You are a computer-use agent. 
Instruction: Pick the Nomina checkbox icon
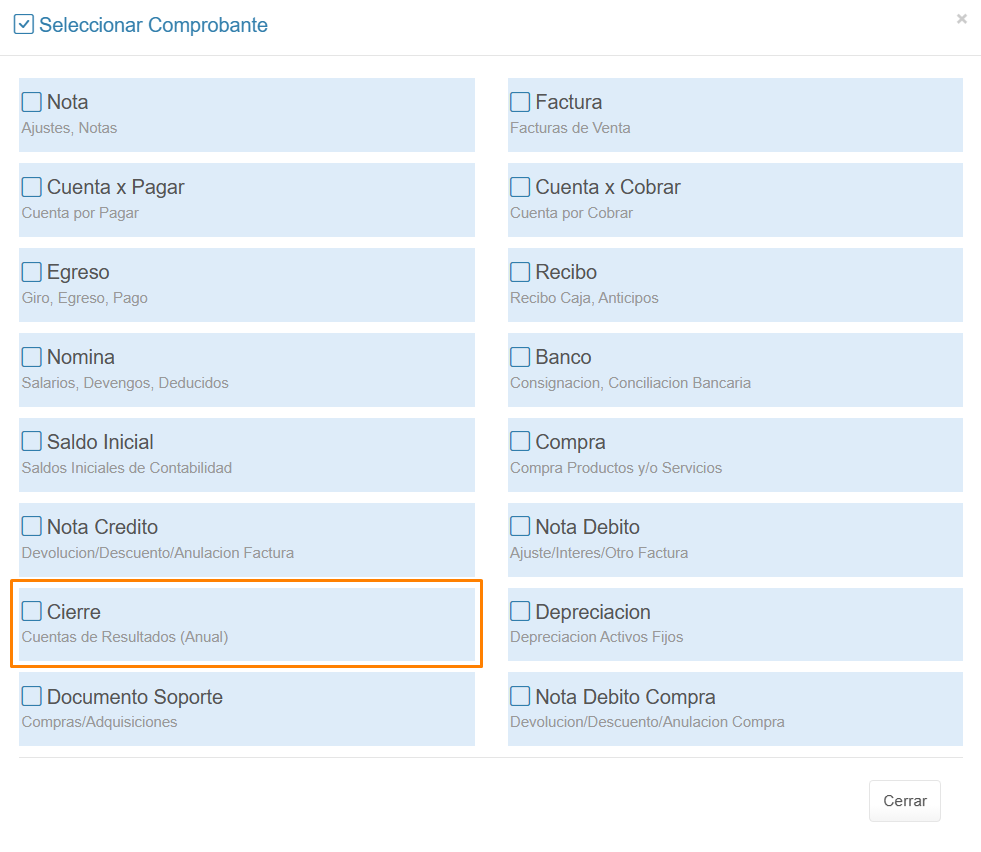click(32, 357)
